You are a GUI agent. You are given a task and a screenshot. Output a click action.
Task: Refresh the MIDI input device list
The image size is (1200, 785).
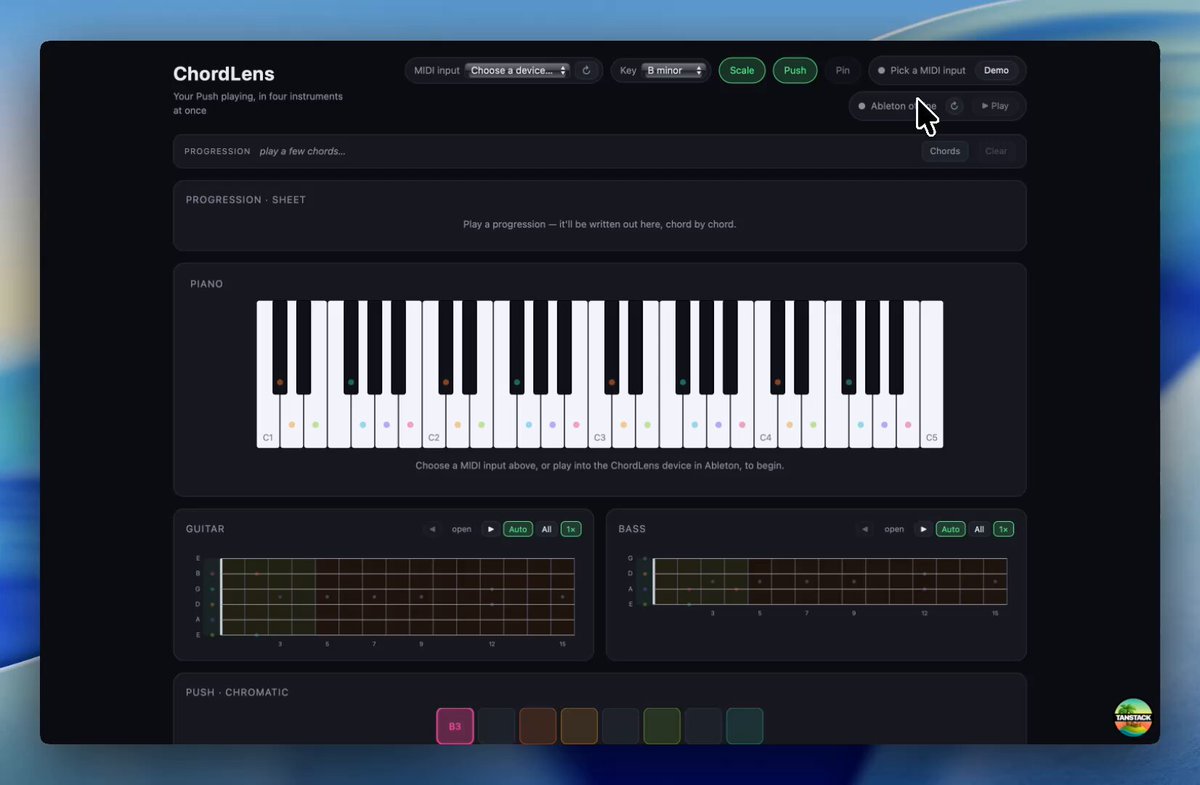pyautogui.click(x=587, y=71)
